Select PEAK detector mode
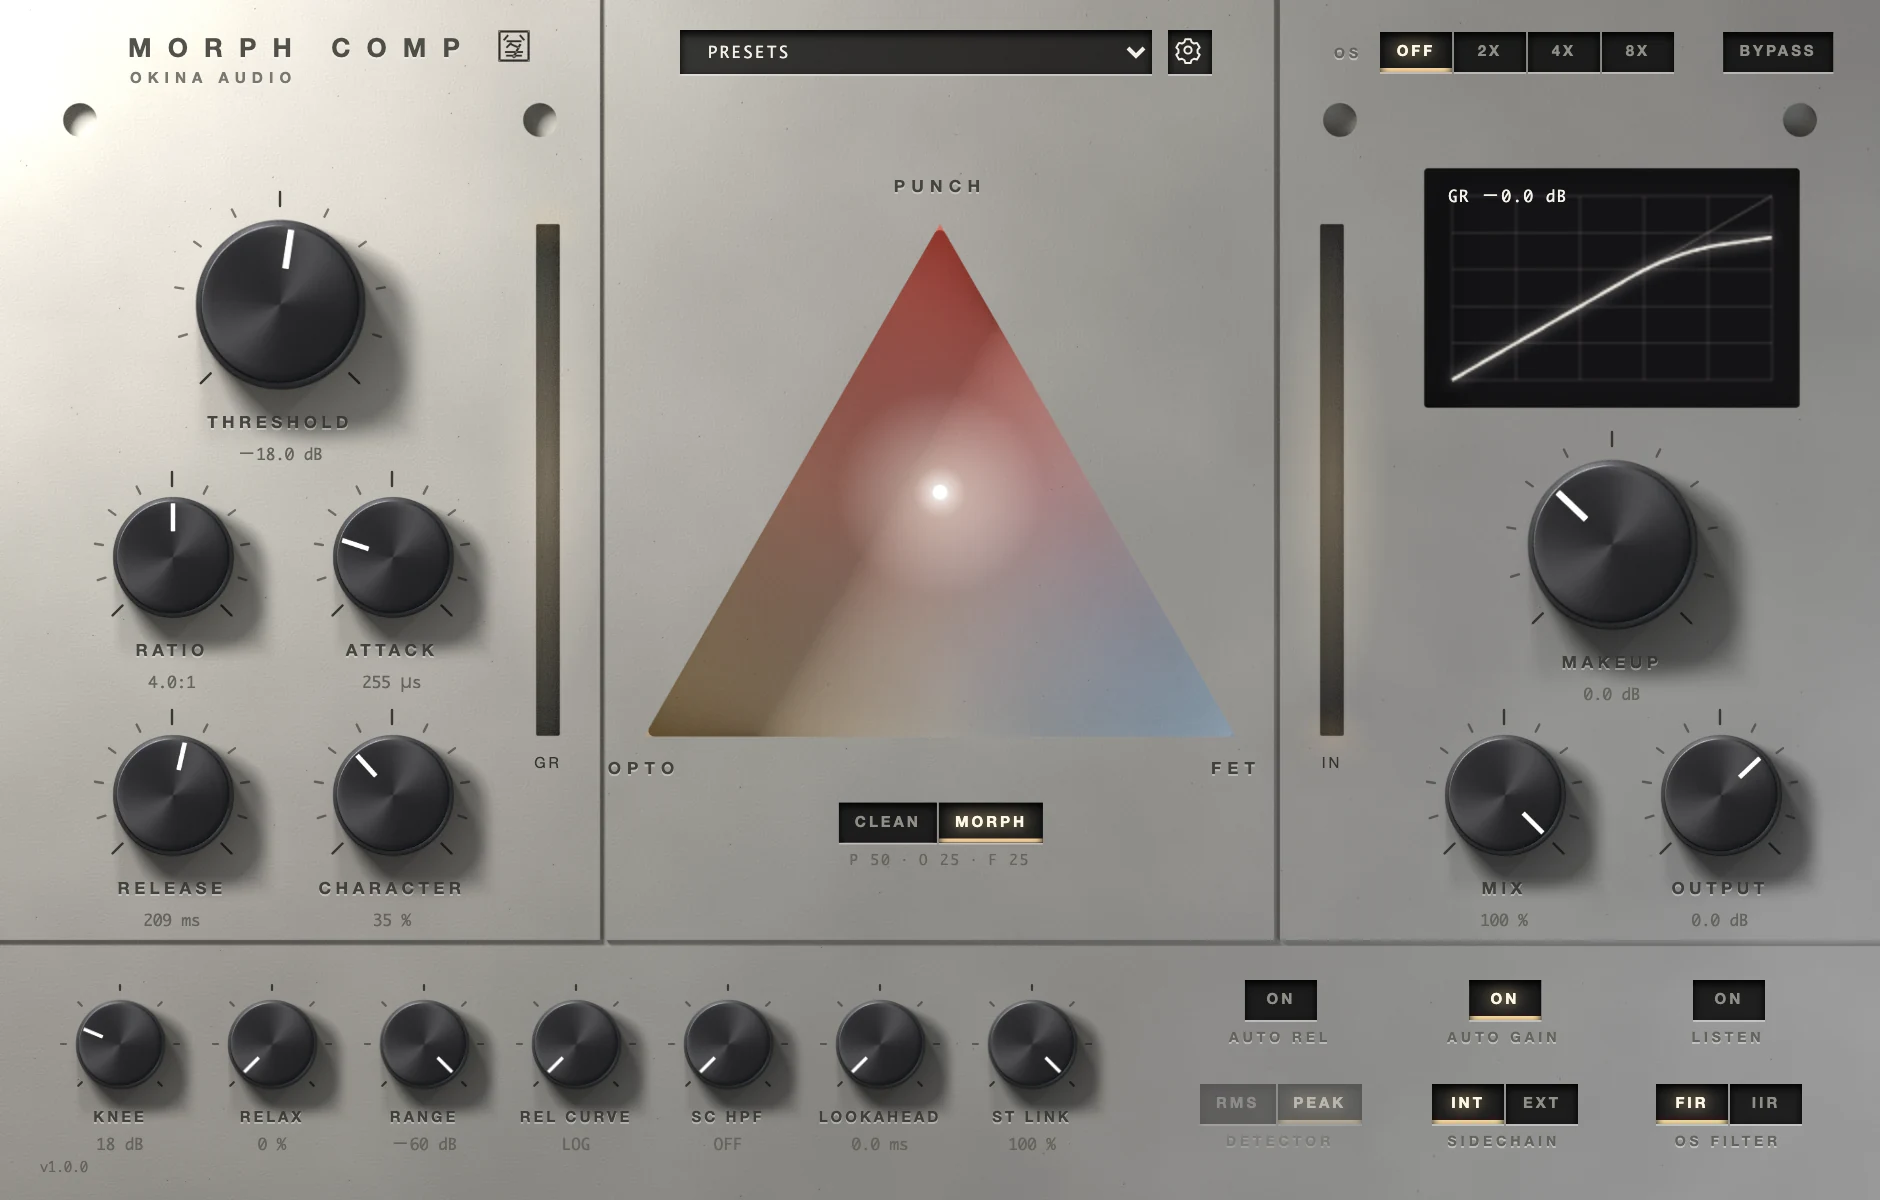This screenshot has width=1880, height=1200. coord(1319,1103)
